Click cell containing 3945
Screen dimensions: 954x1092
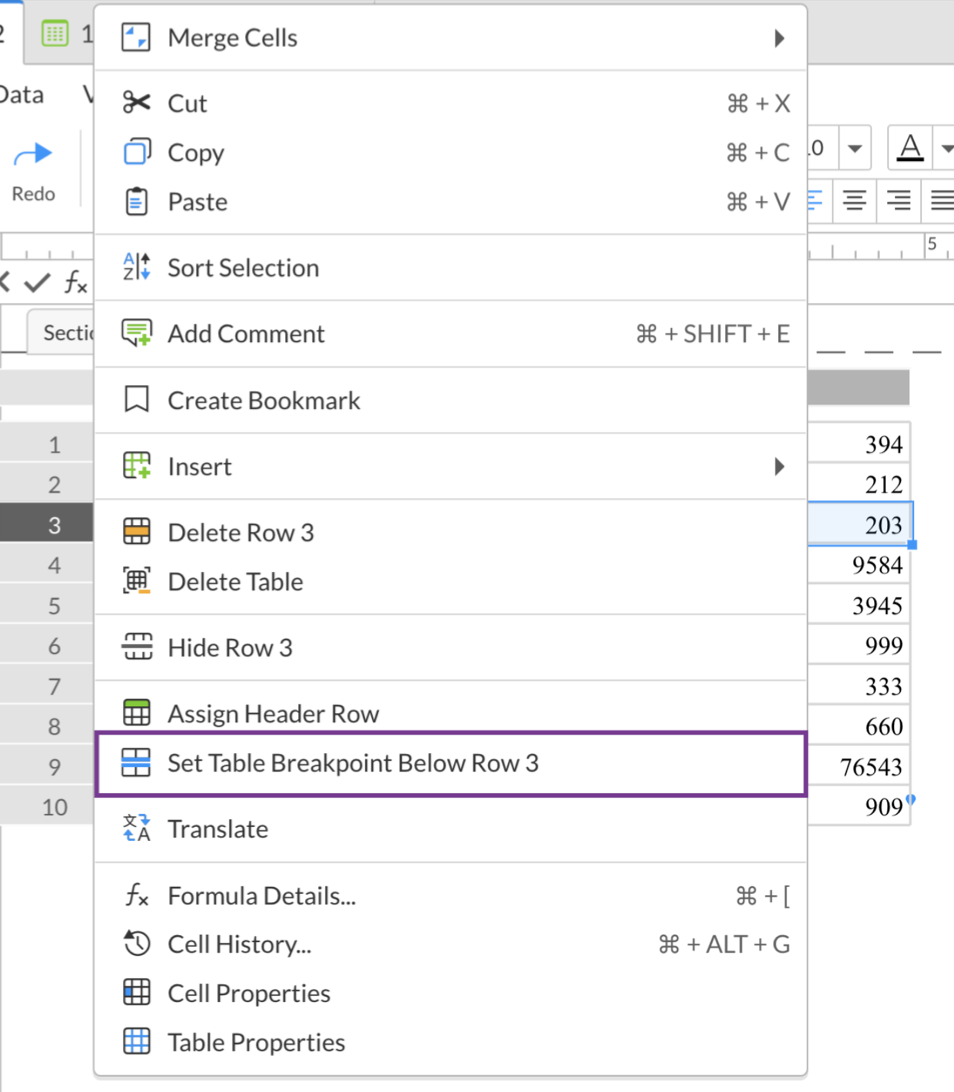point(859,605)
